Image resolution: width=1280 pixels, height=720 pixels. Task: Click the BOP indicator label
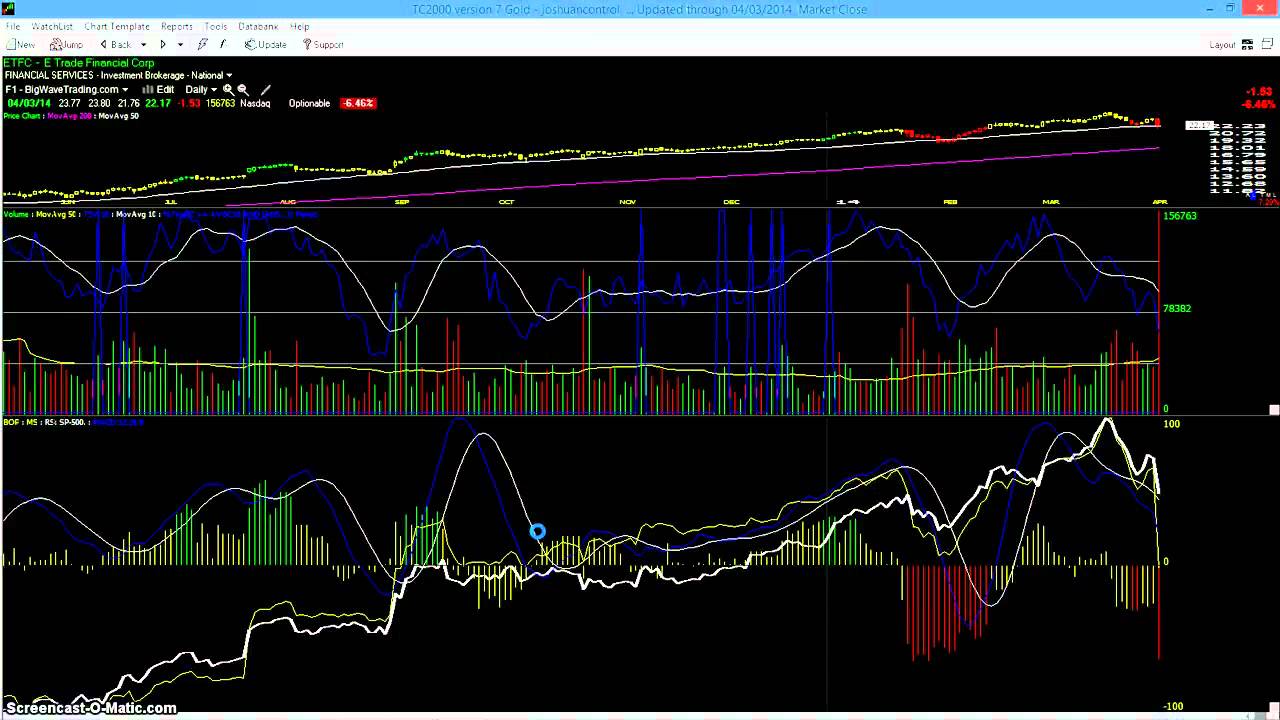coord(11,422)
